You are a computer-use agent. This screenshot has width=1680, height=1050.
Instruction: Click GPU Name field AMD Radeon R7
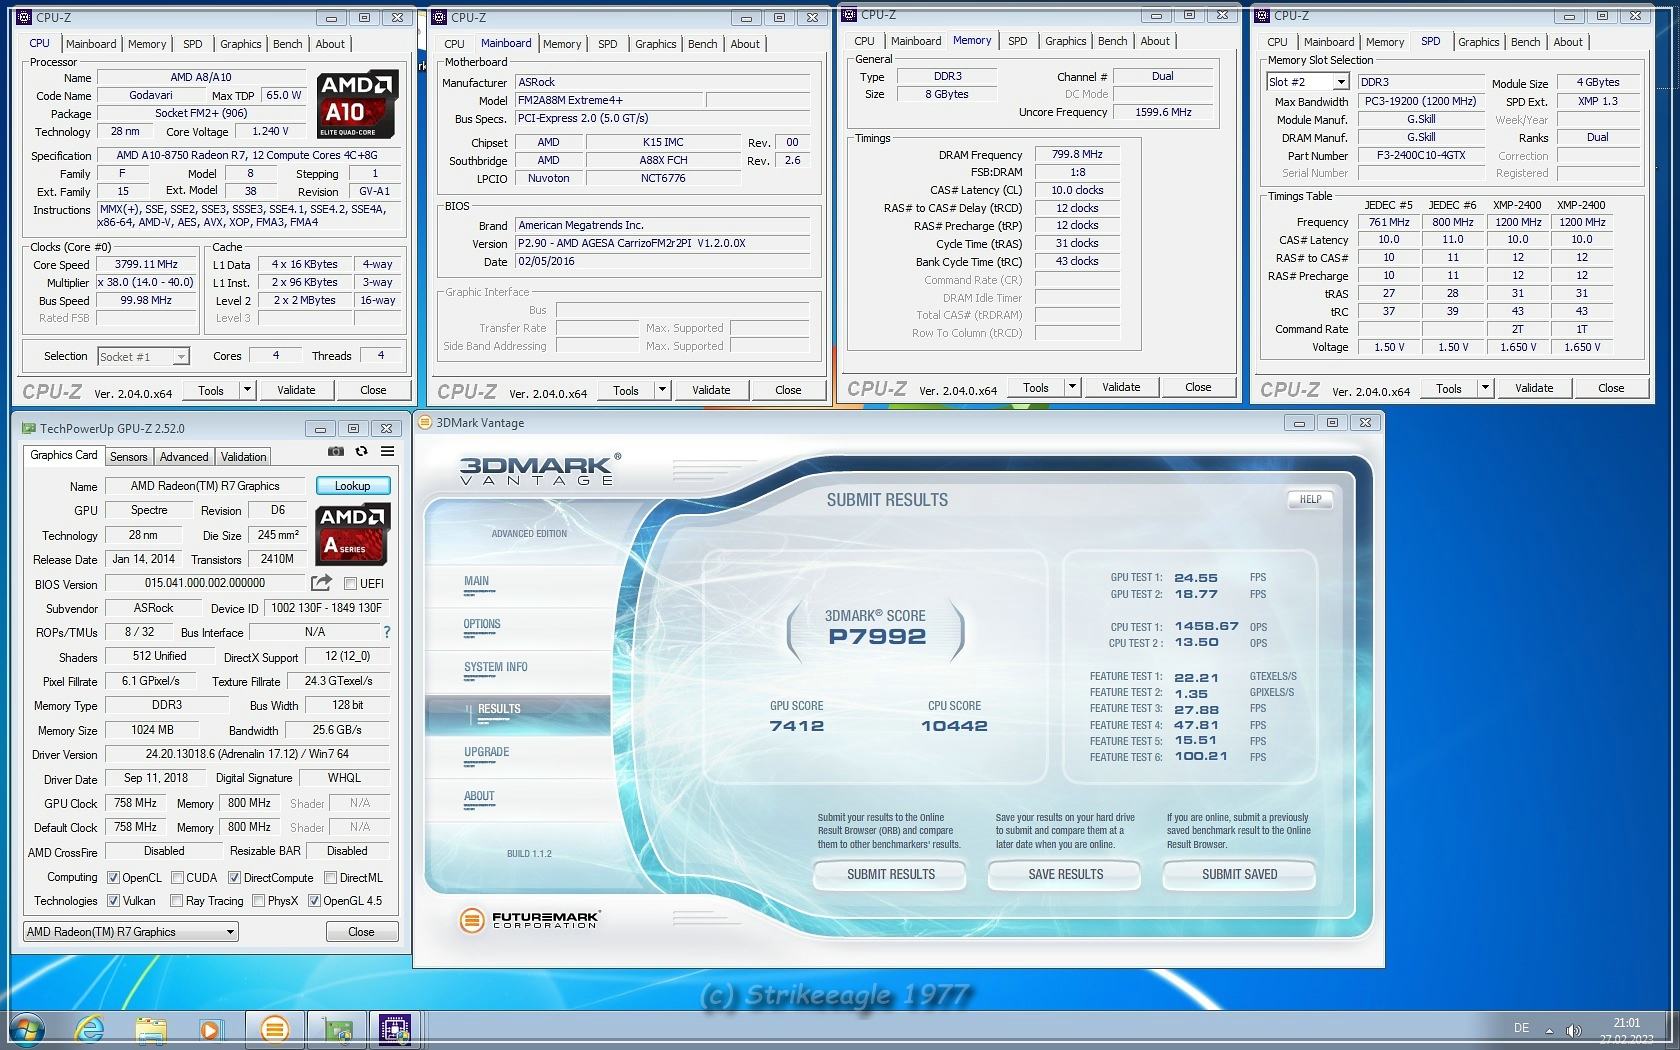pyautogui.click(x=205, y=485)
